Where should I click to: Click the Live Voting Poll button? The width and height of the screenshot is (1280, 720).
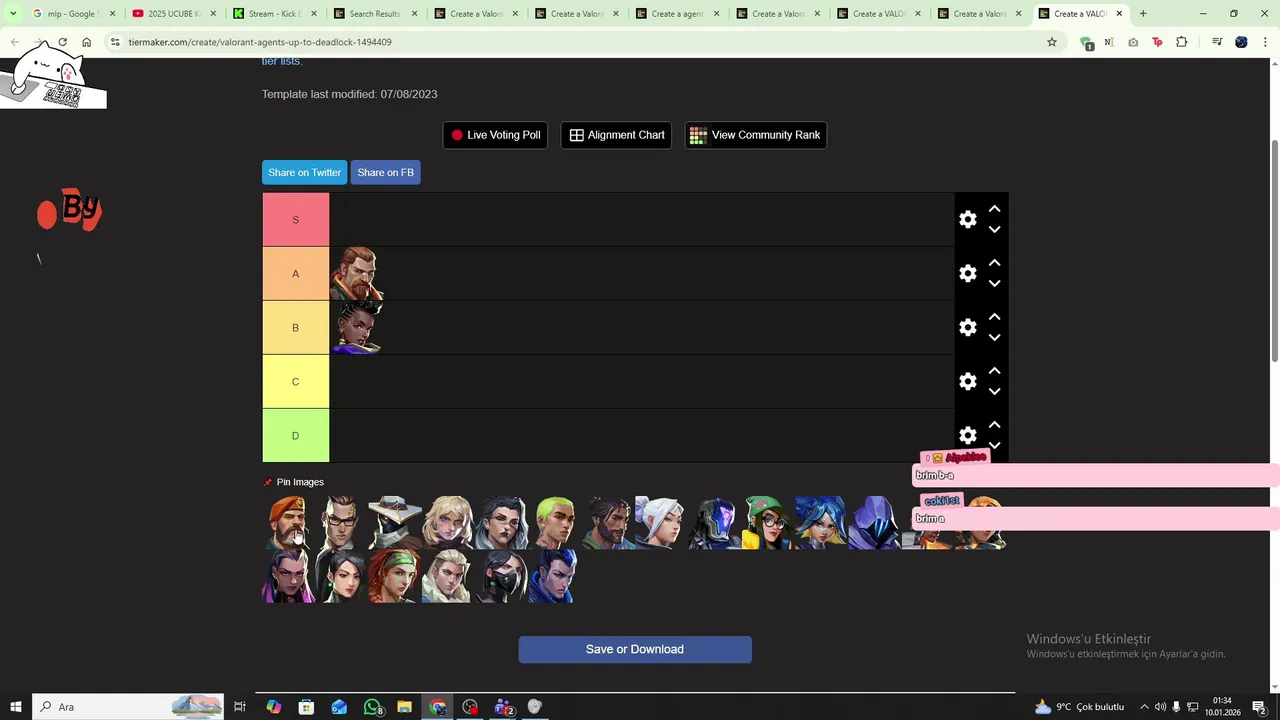(x=495, y=135)
